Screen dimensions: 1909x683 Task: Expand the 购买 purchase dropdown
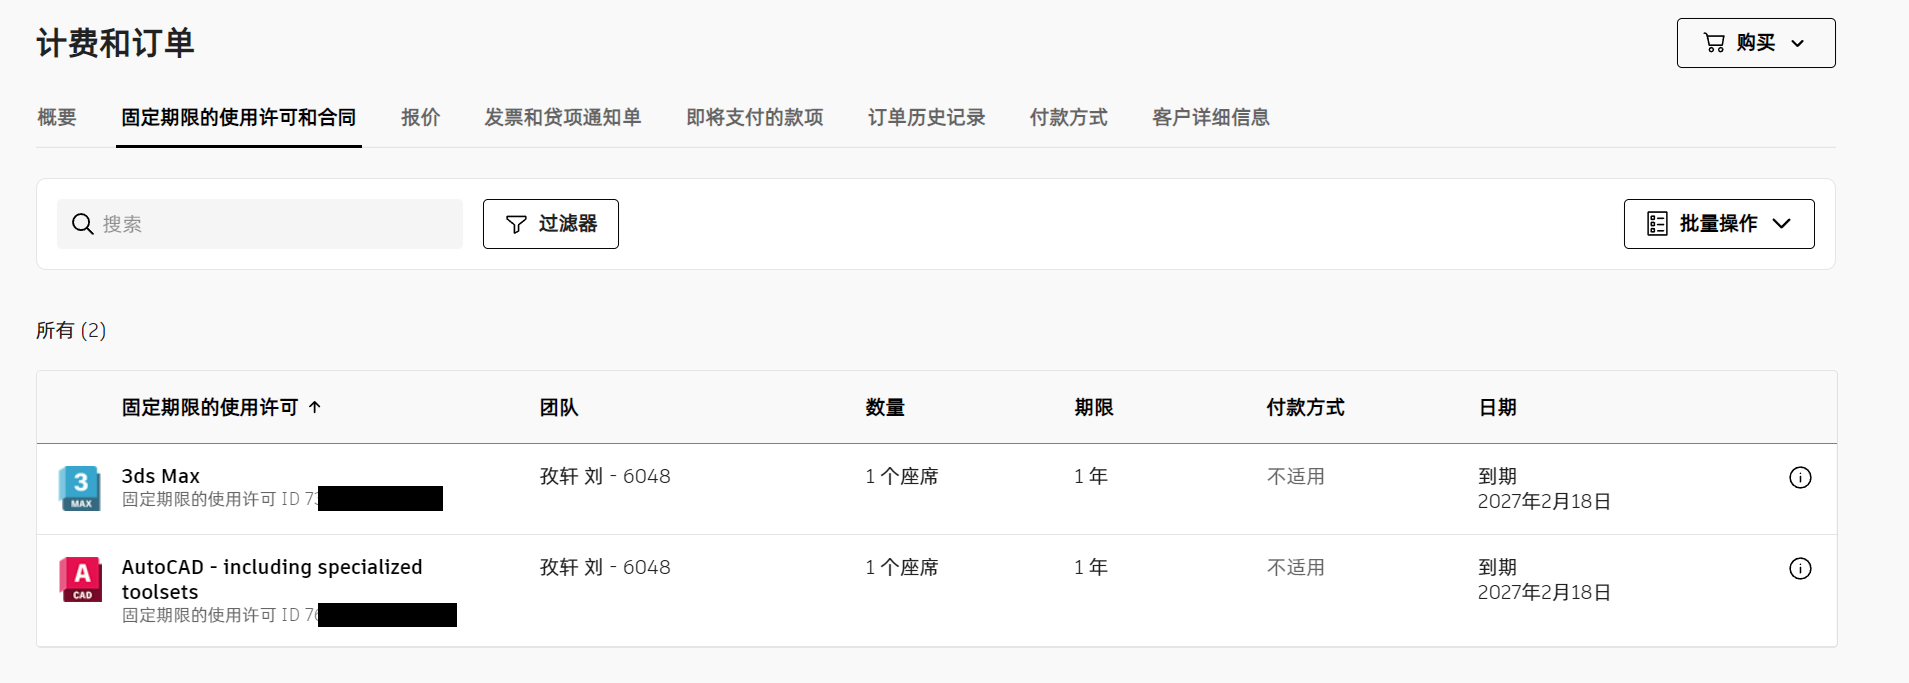[1755, 43]
